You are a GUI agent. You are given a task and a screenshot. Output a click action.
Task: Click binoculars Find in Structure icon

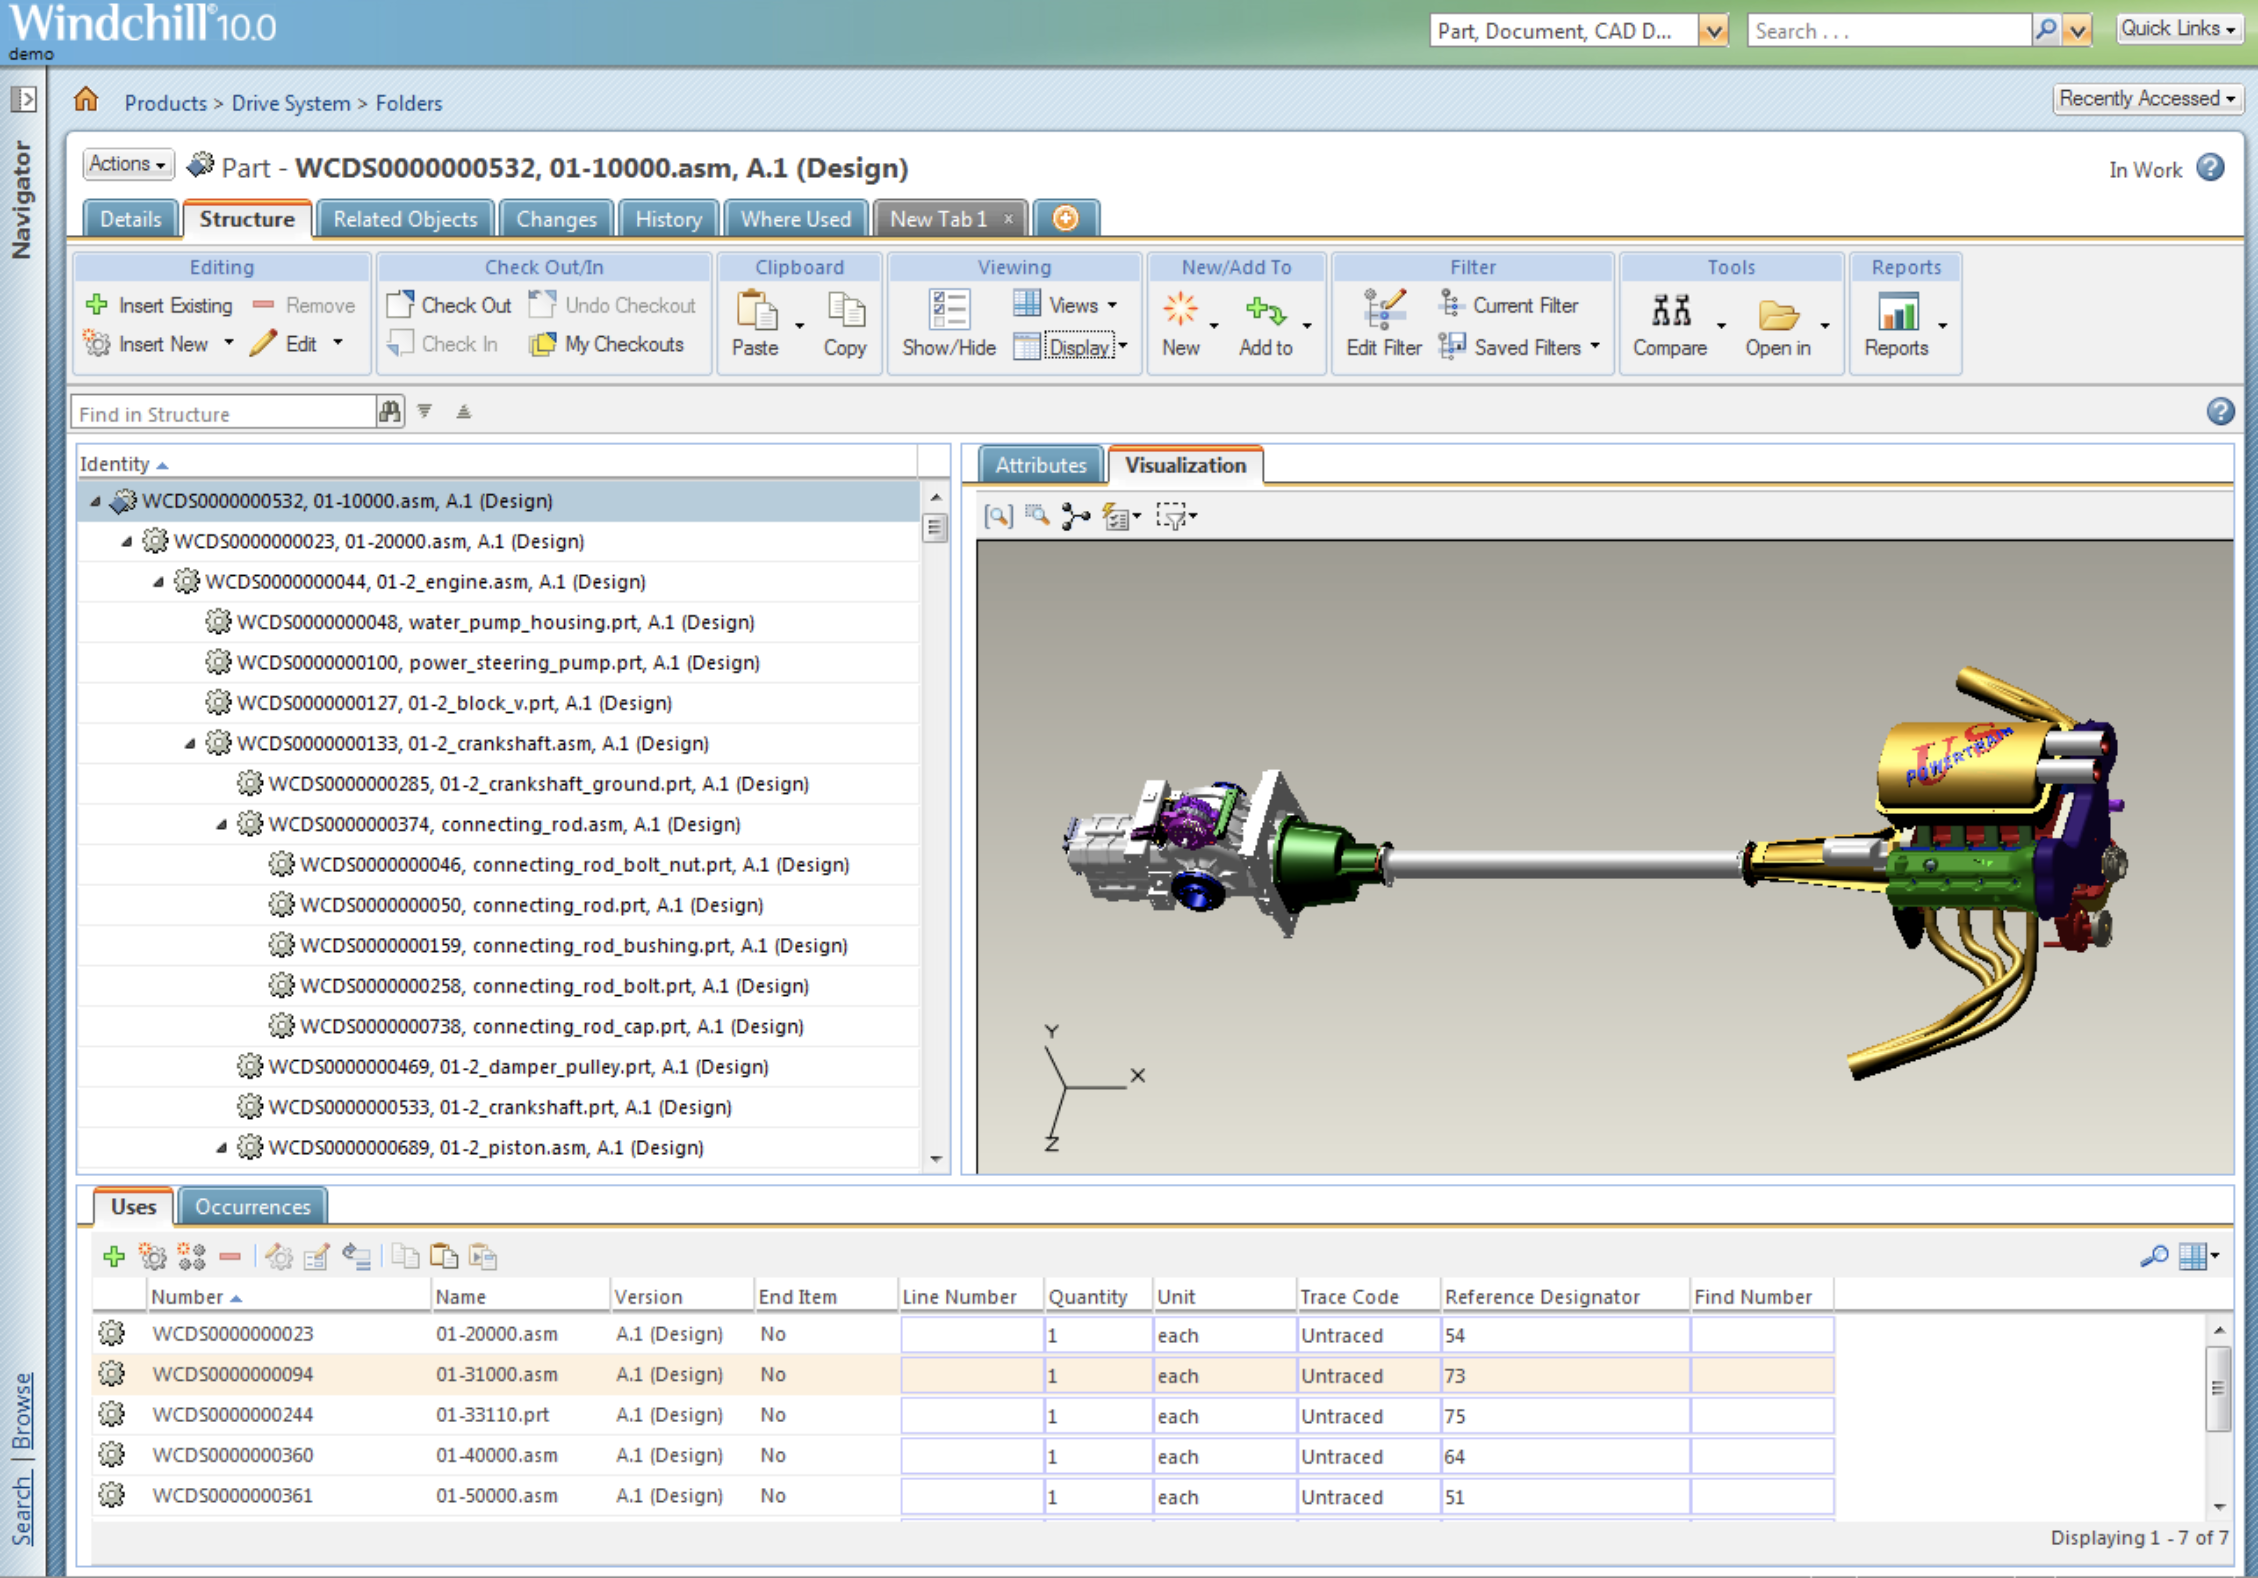coord(390,412)
